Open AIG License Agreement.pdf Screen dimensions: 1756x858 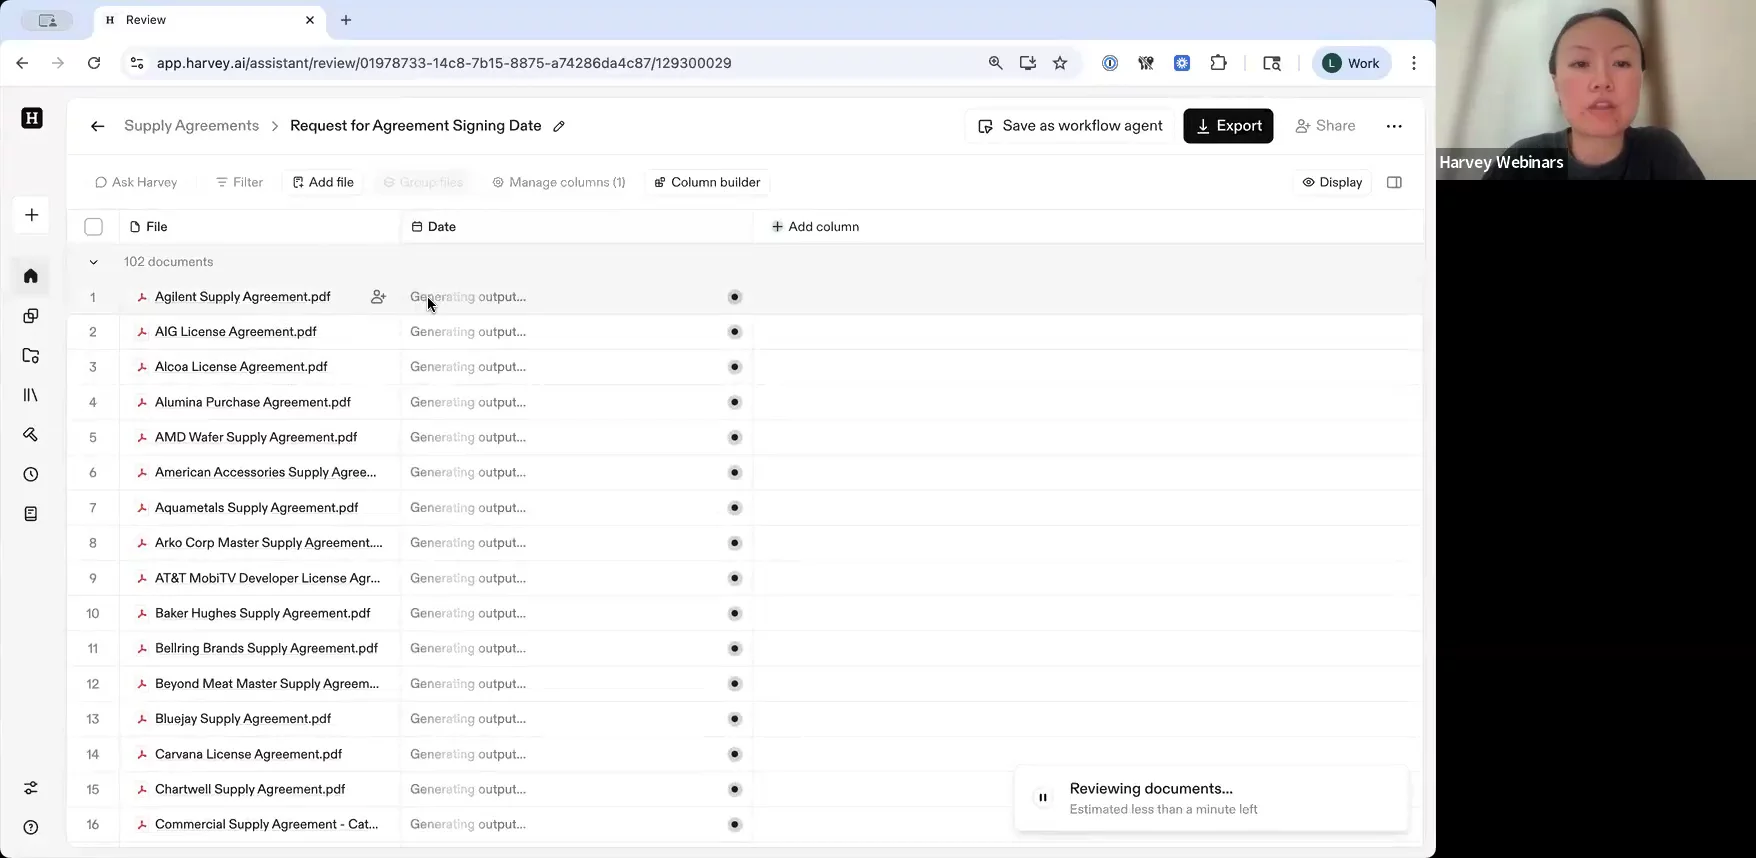point(236,332)
